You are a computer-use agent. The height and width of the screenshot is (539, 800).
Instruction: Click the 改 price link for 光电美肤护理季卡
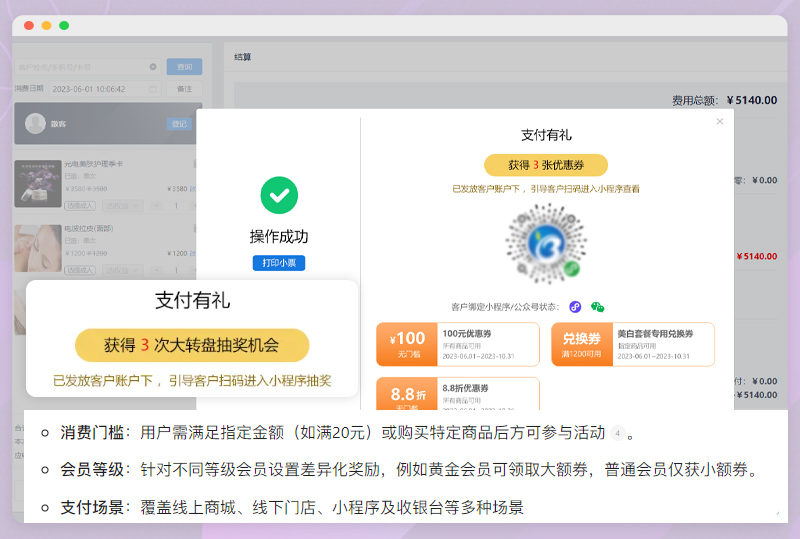193,189
